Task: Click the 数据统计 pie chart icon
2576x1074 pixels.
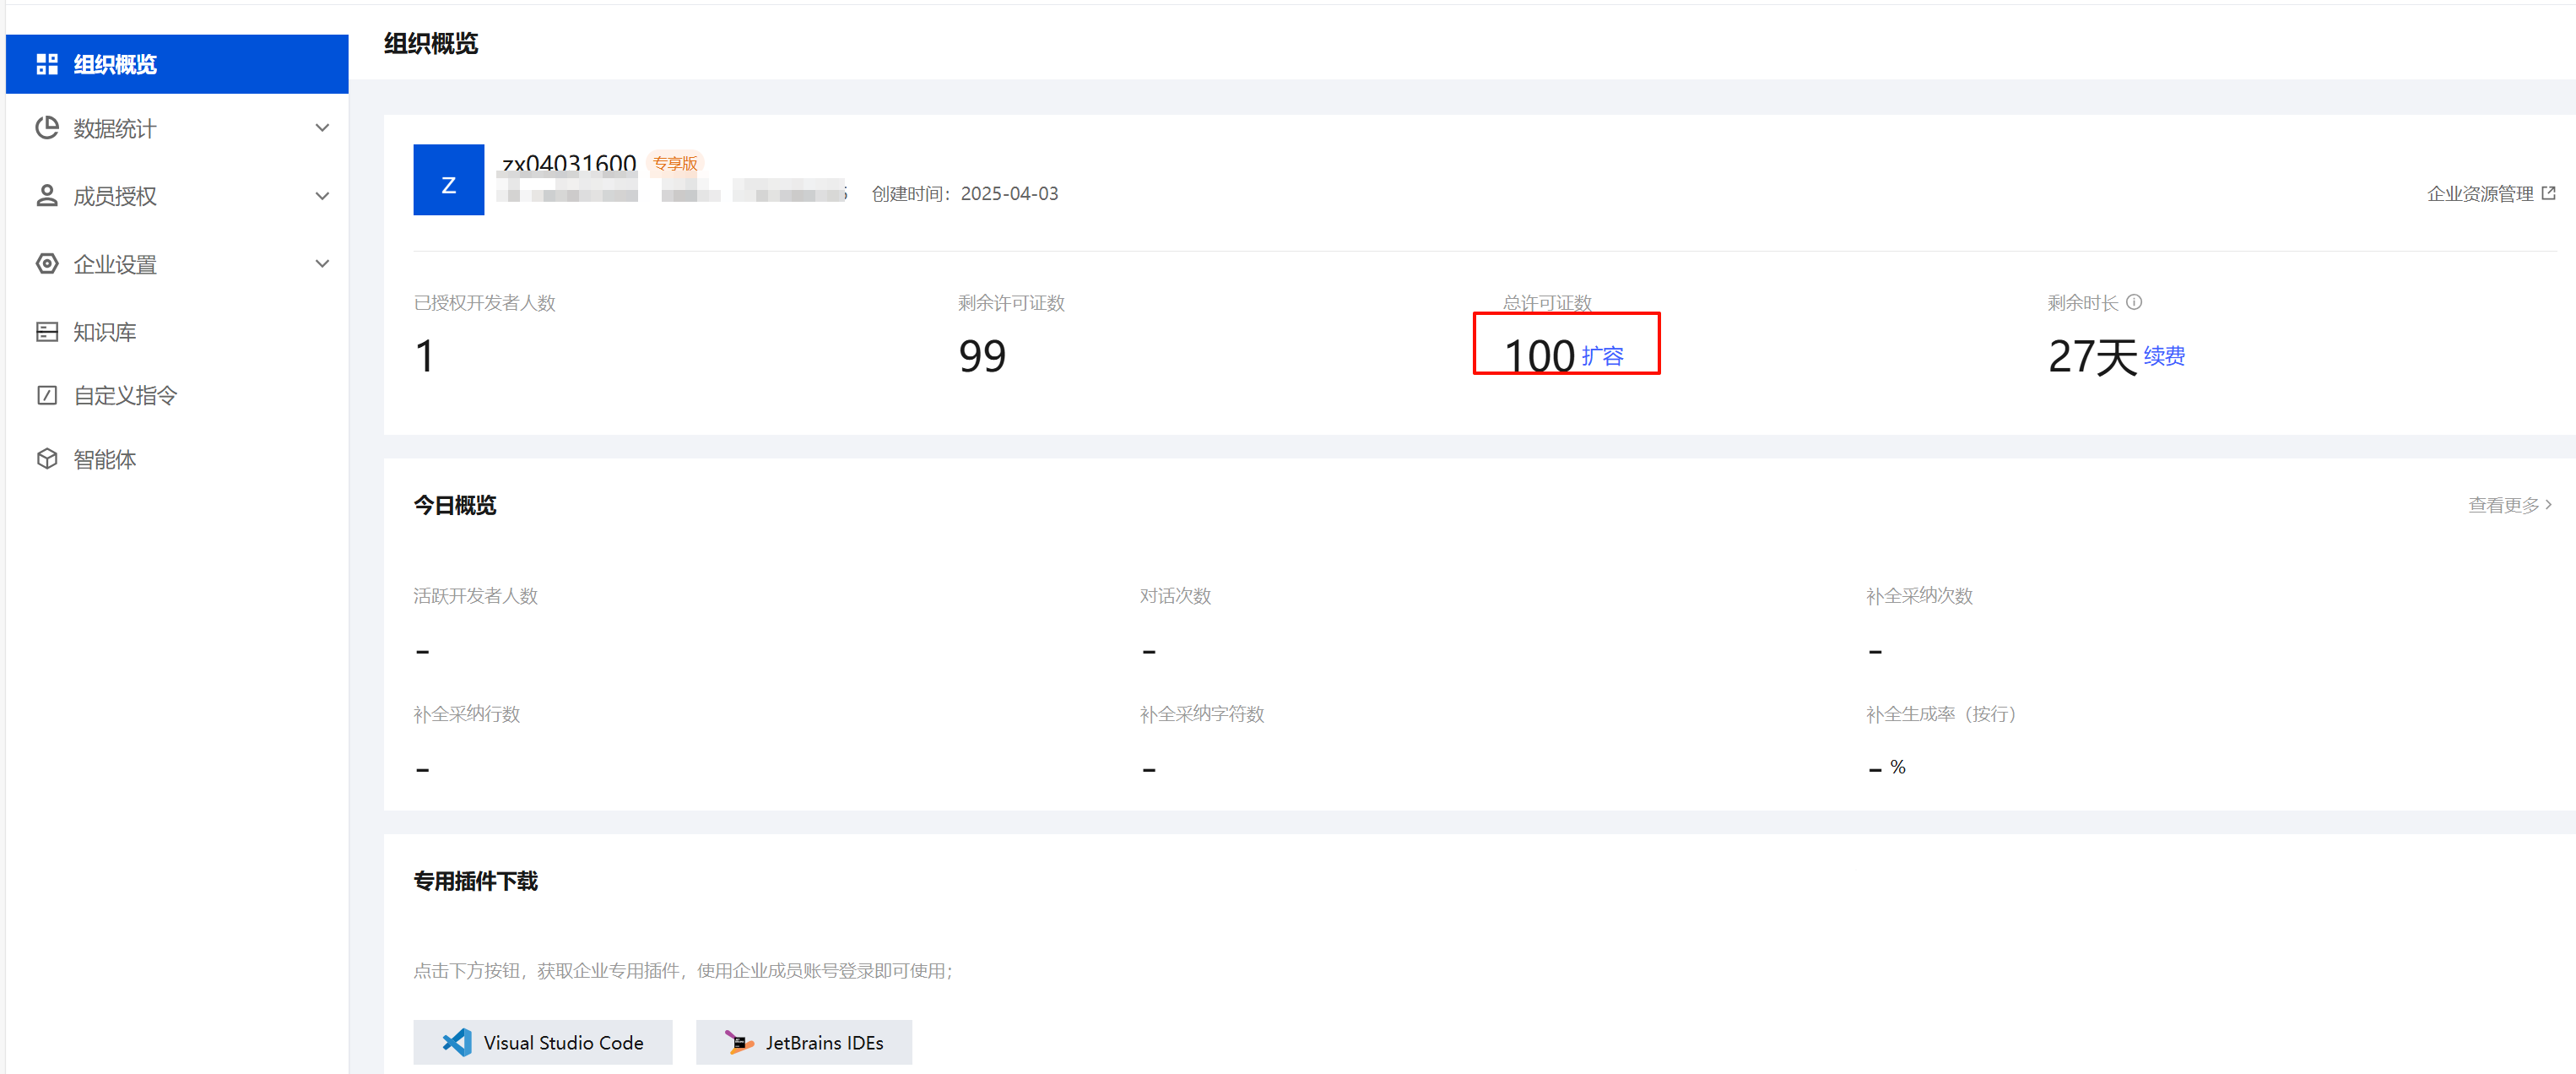Action: (x=47, y=128)
